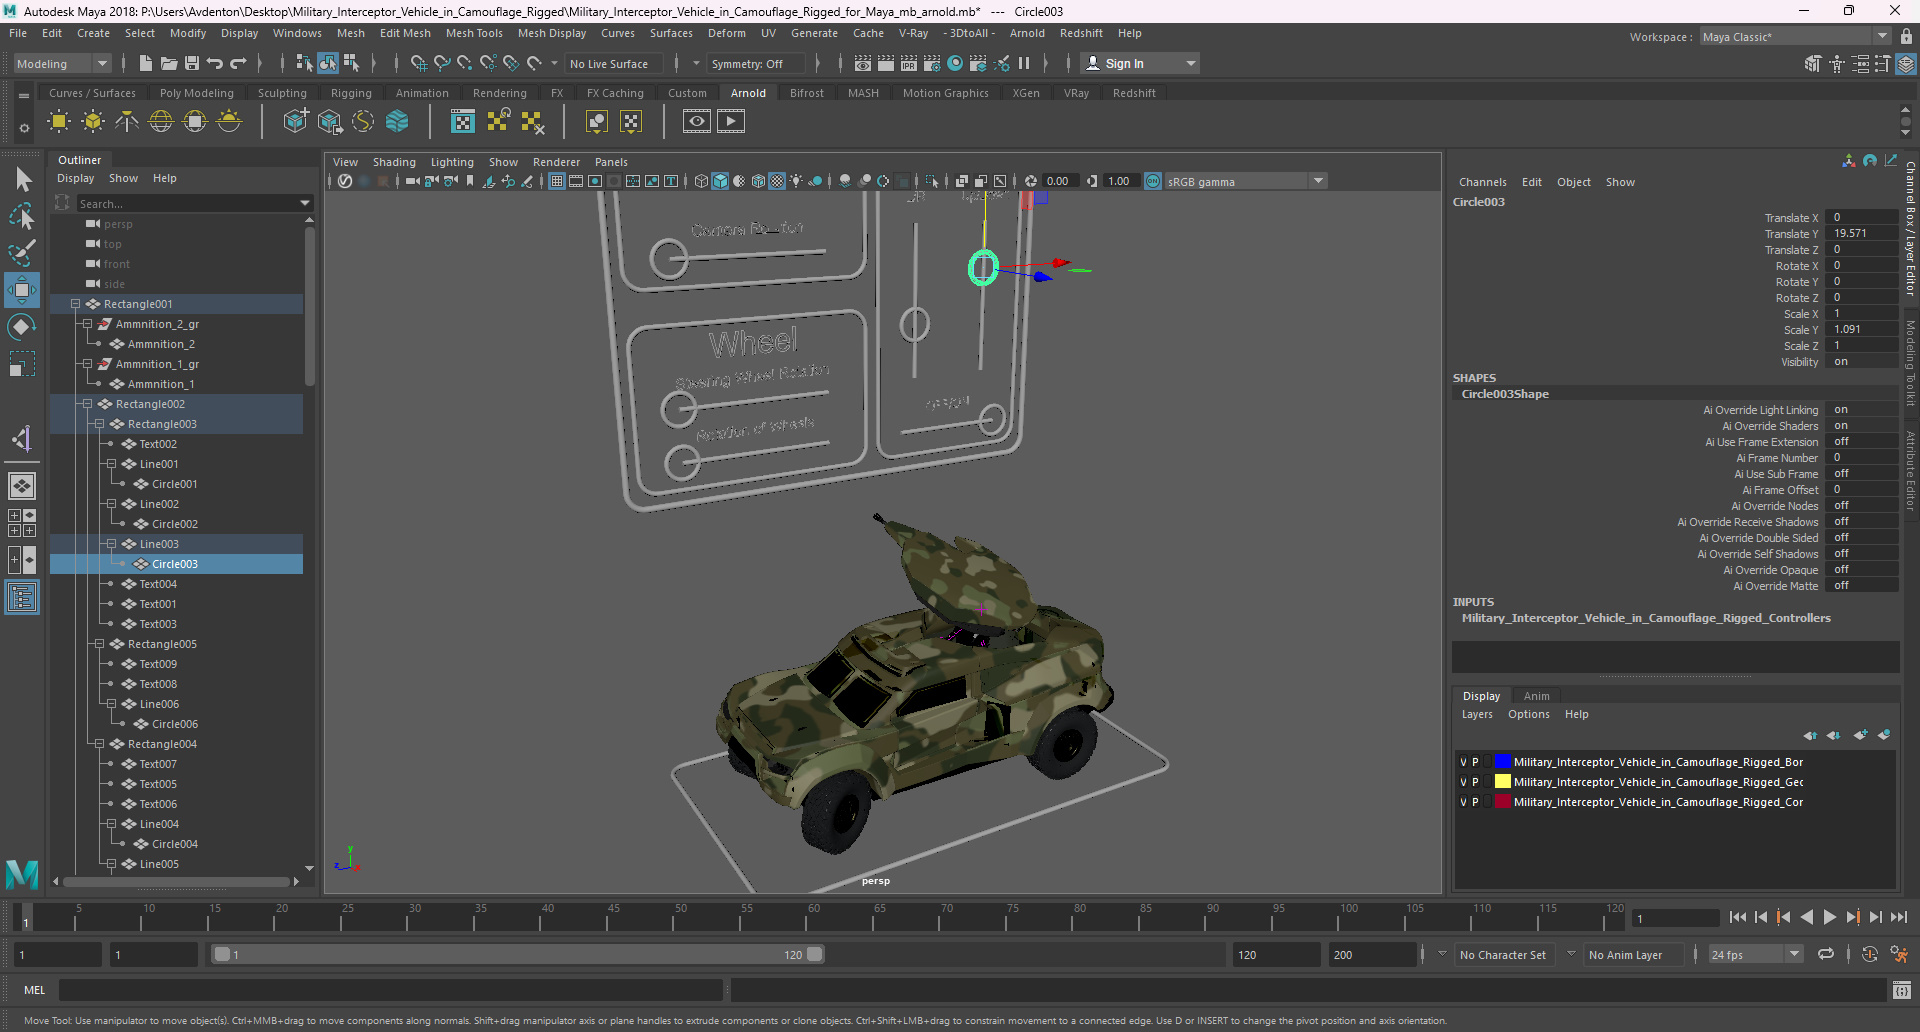Click yellow color swatch of Gec layer
1920x1032 pixels.
1503,782
